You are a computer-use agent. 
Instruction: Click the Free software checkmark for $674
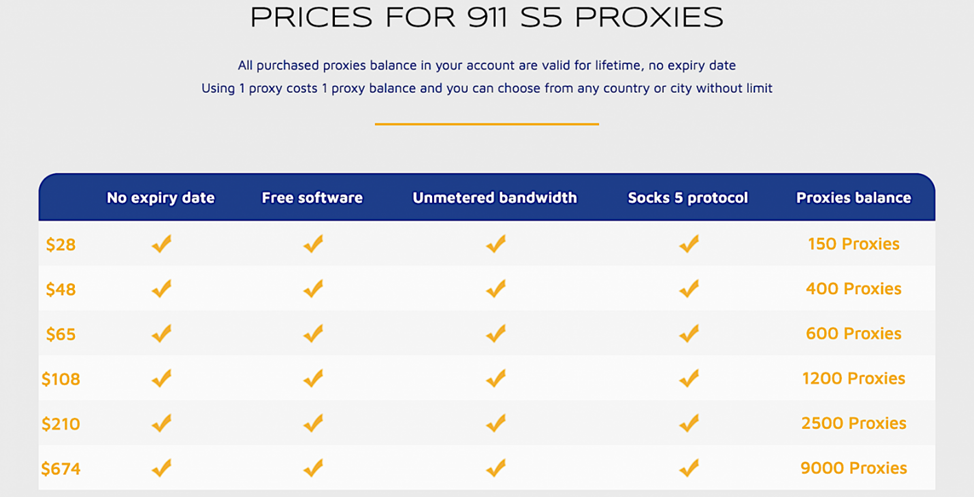point(313,468)
